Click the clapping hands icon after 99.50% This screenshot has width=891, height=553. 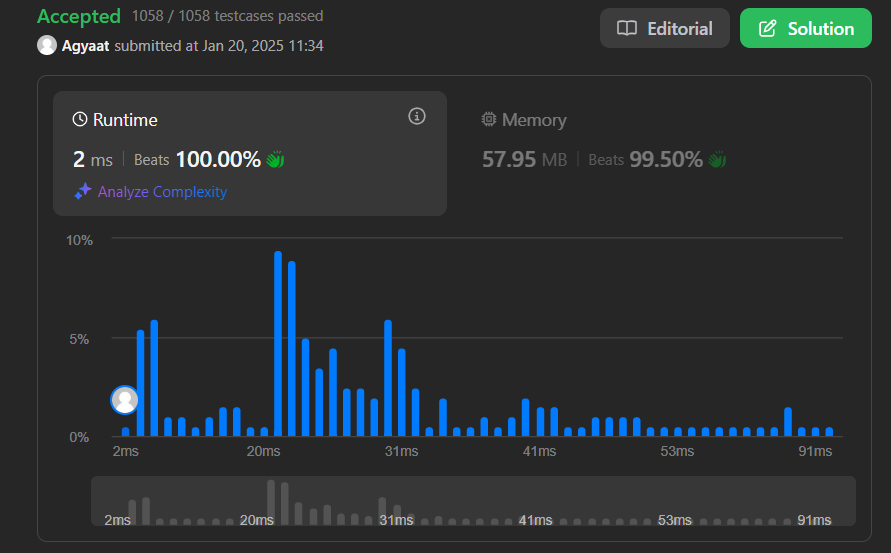pos(717,159)
